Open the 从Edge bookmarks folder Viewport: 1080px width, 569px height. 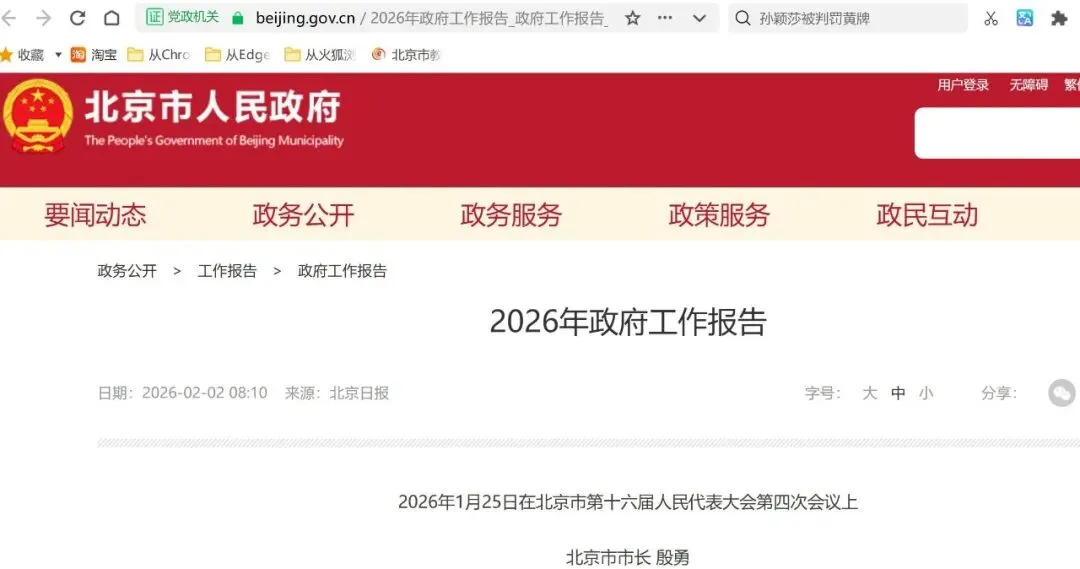pos(238,54)
